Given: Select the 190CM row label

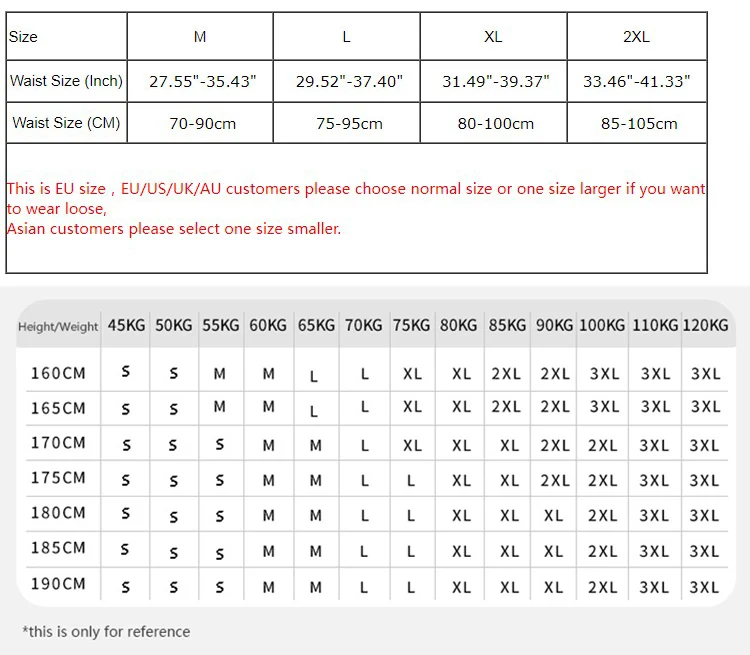Looking at the screenshot, I should (58, 584).
